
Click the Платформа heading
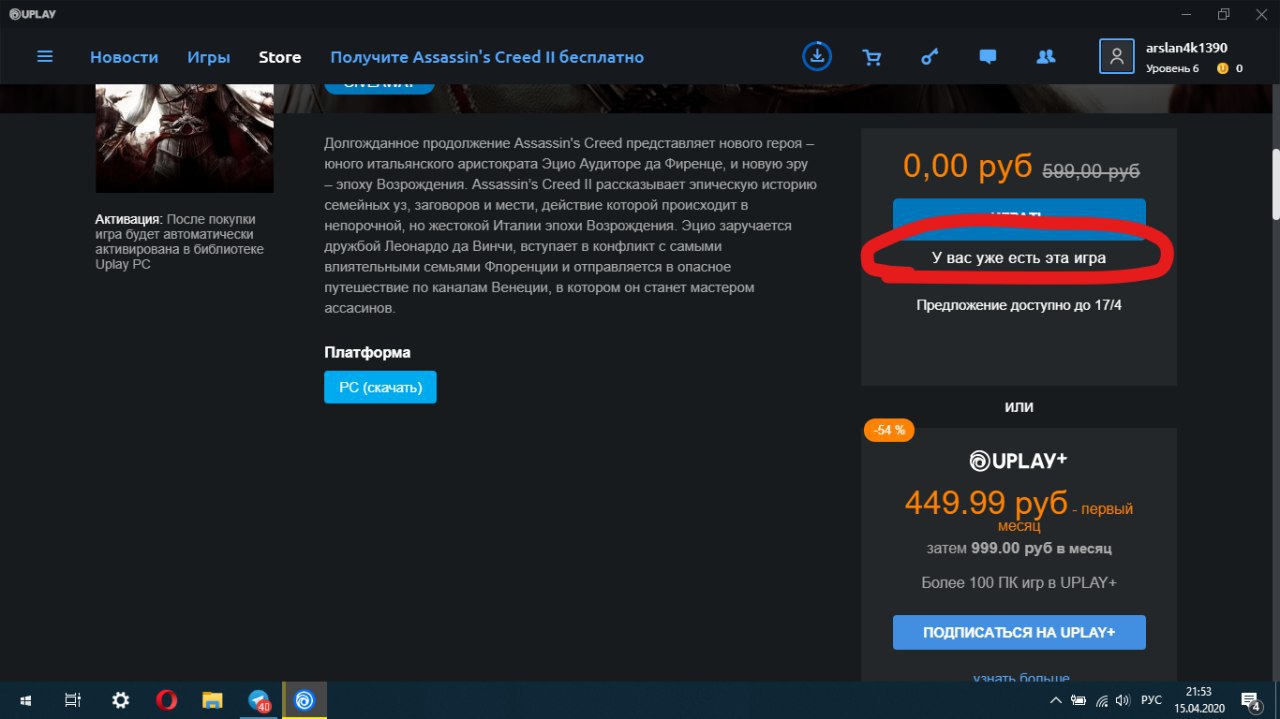coord(367,352)
